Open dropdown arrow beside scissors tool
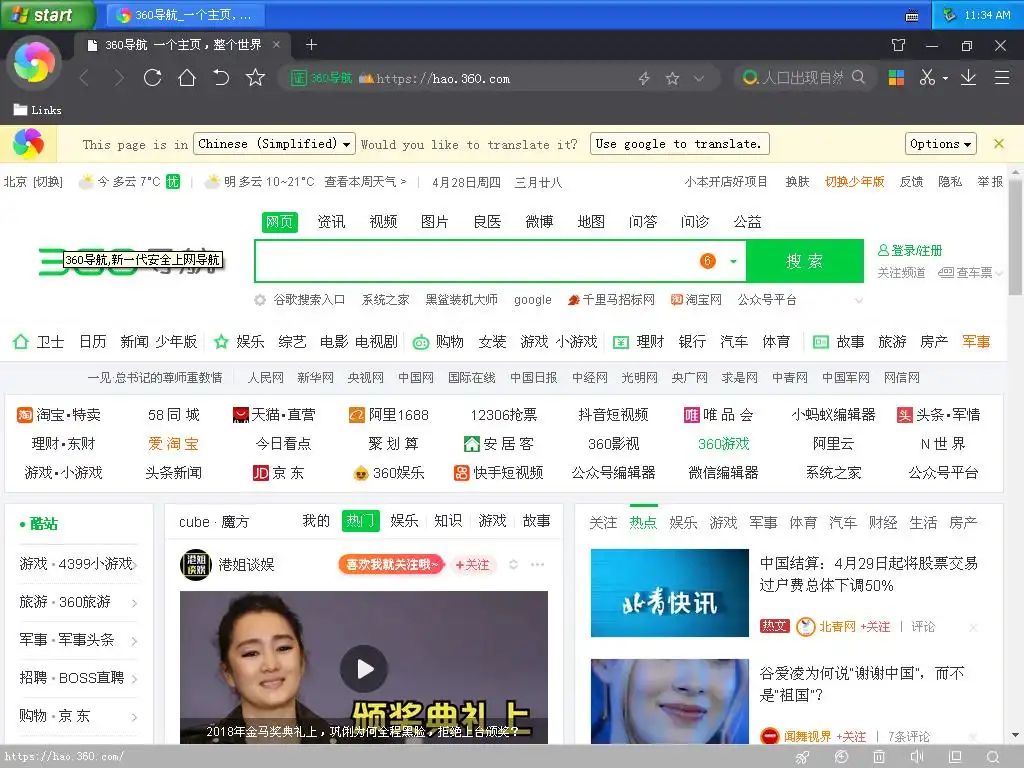1024x768 pixels. click(945, 78)
